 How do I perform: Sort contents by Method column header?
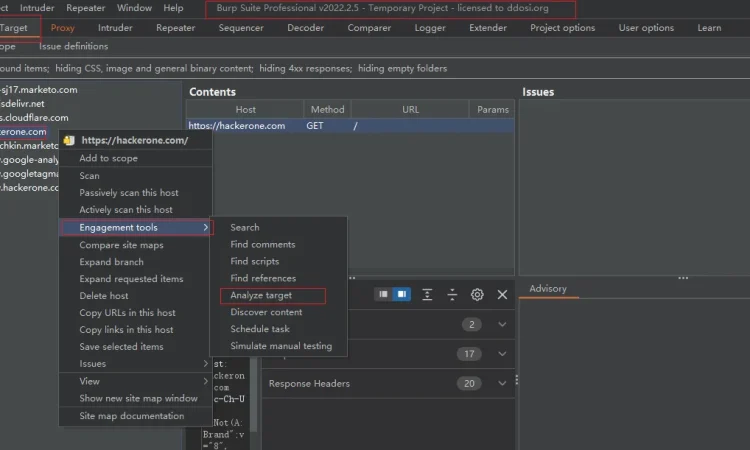pyautogui.click(x=327, y=110)
